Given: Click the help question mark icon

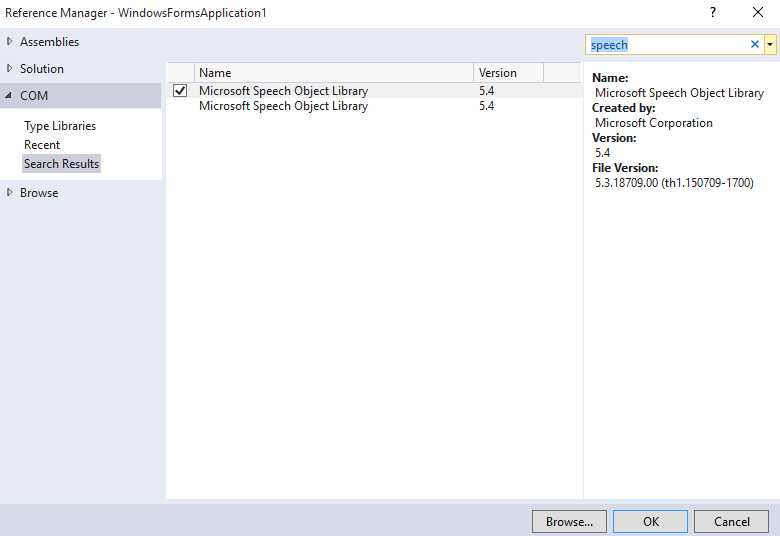Looking at the screenshot, I should pyautogui.click(x=713, y=12).
